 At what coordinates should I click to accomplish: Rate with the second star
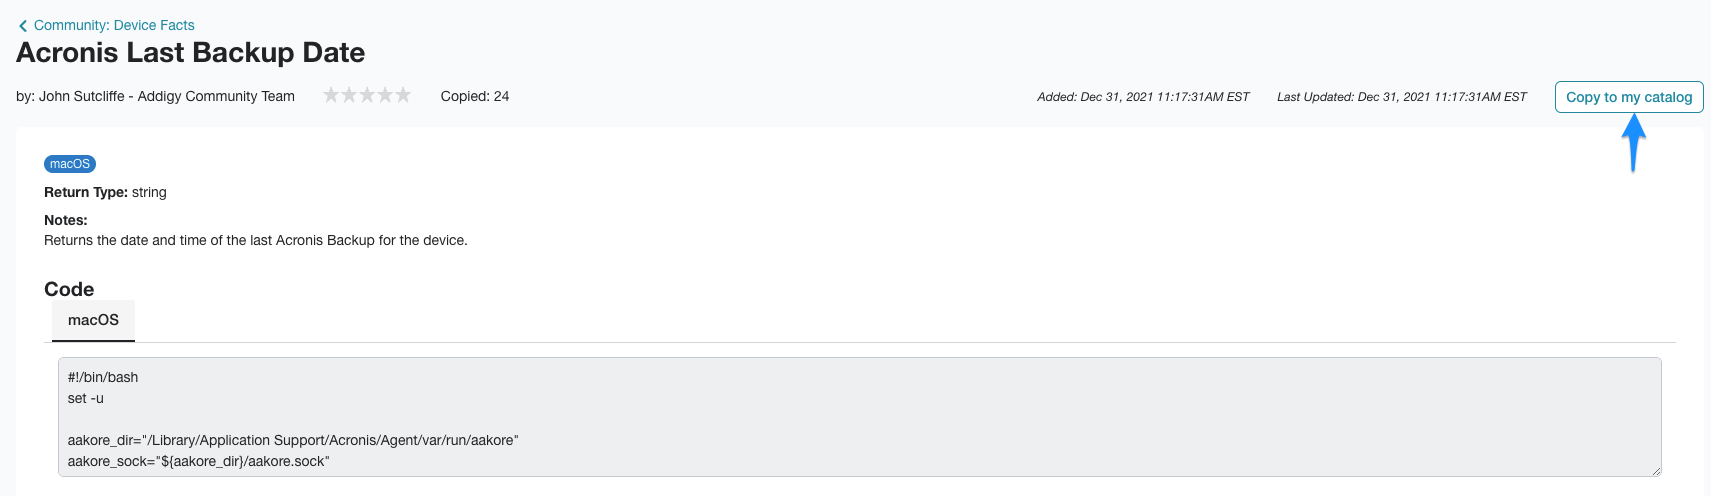(x=349, y=95)
